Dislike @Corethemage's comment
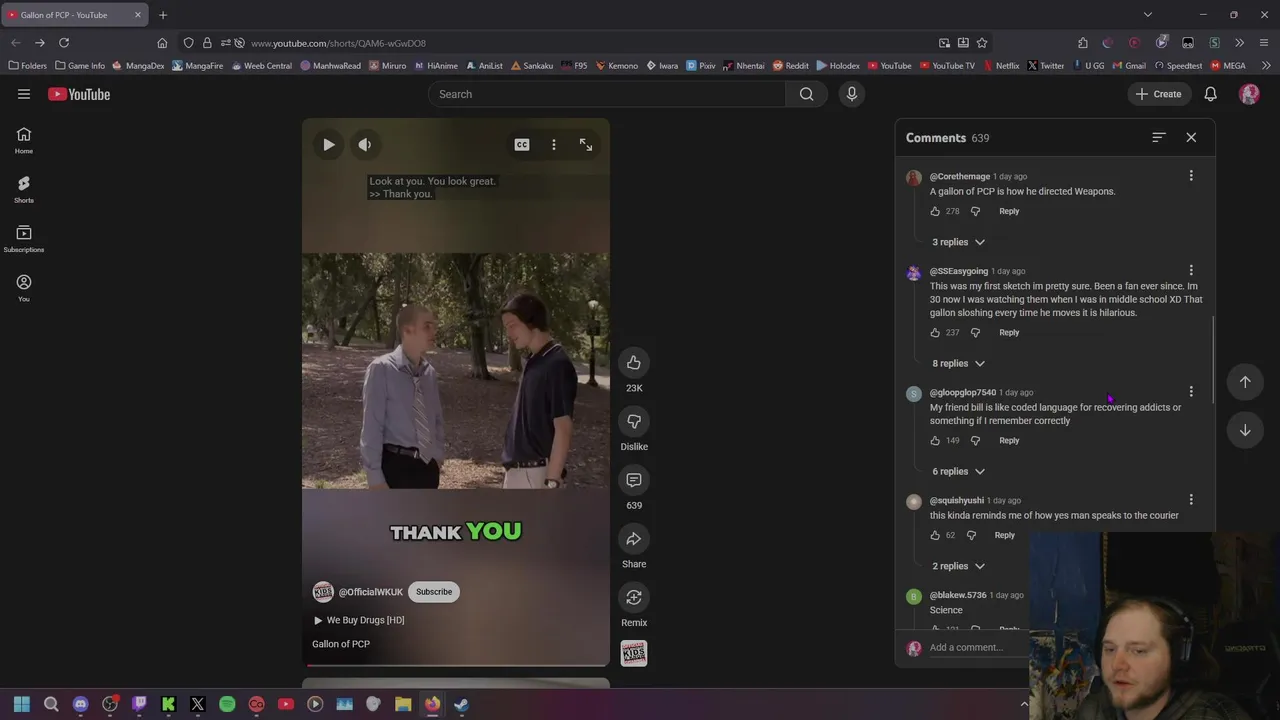This screenshot has height=720, width=1280. tap(975, 211)
